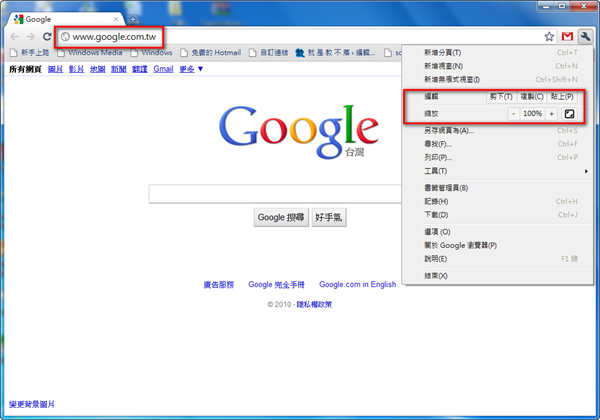Click the Google 完全手冊 link
The image size is (600, 420).
click(x=276, y=285)
